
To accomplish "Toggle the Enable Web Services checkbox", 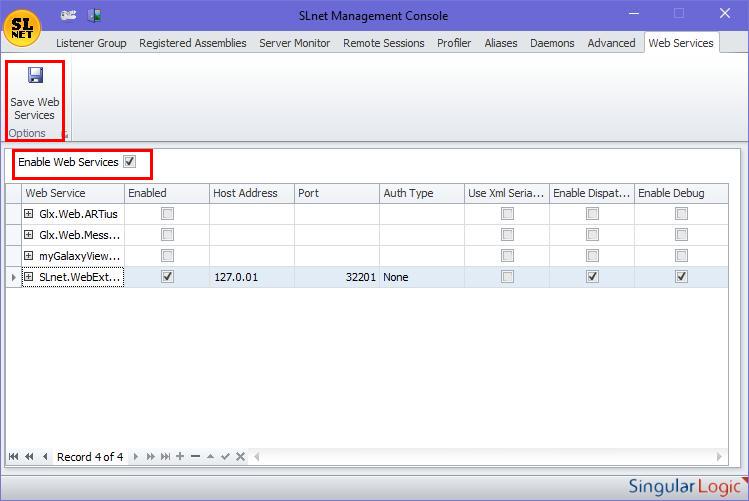I will click(x=129, y=162).
